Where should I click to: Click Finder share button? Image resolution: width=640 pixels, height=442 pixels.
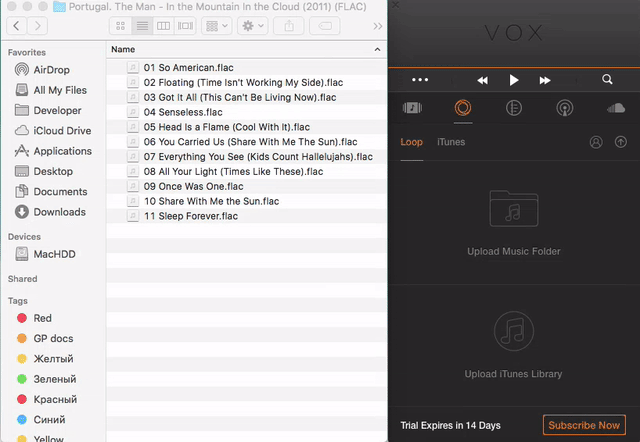(289, 26)
